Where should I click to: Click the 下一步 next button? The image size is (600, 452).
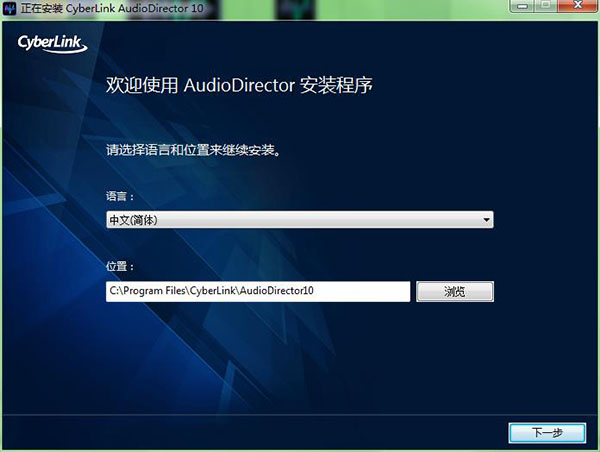[547, 433]
